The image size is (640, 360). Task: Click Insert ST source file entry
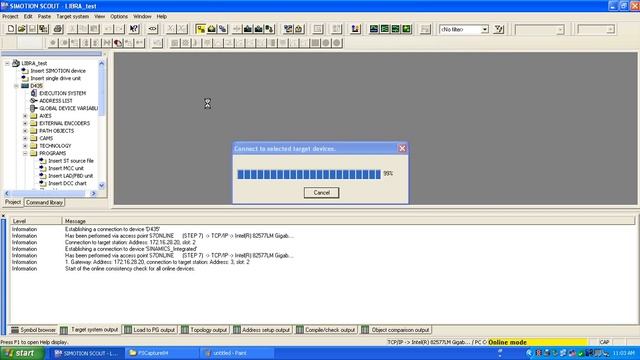tap(71, 161)
